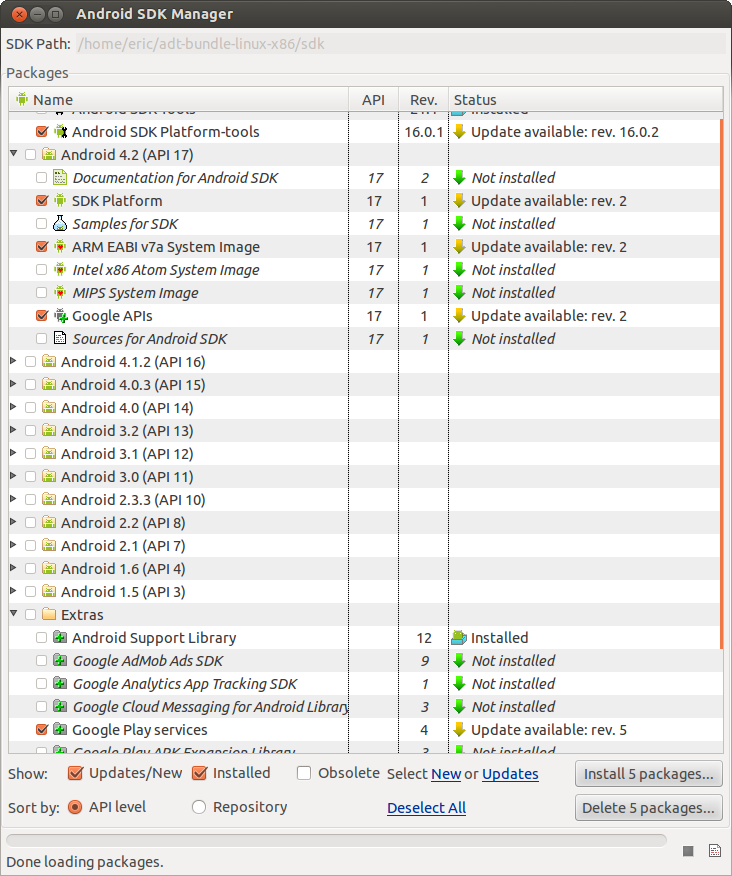The height and width of the screenshot is (876, 732).
Task: Click Install 5 packages button
Action: [x=649, y=774]
